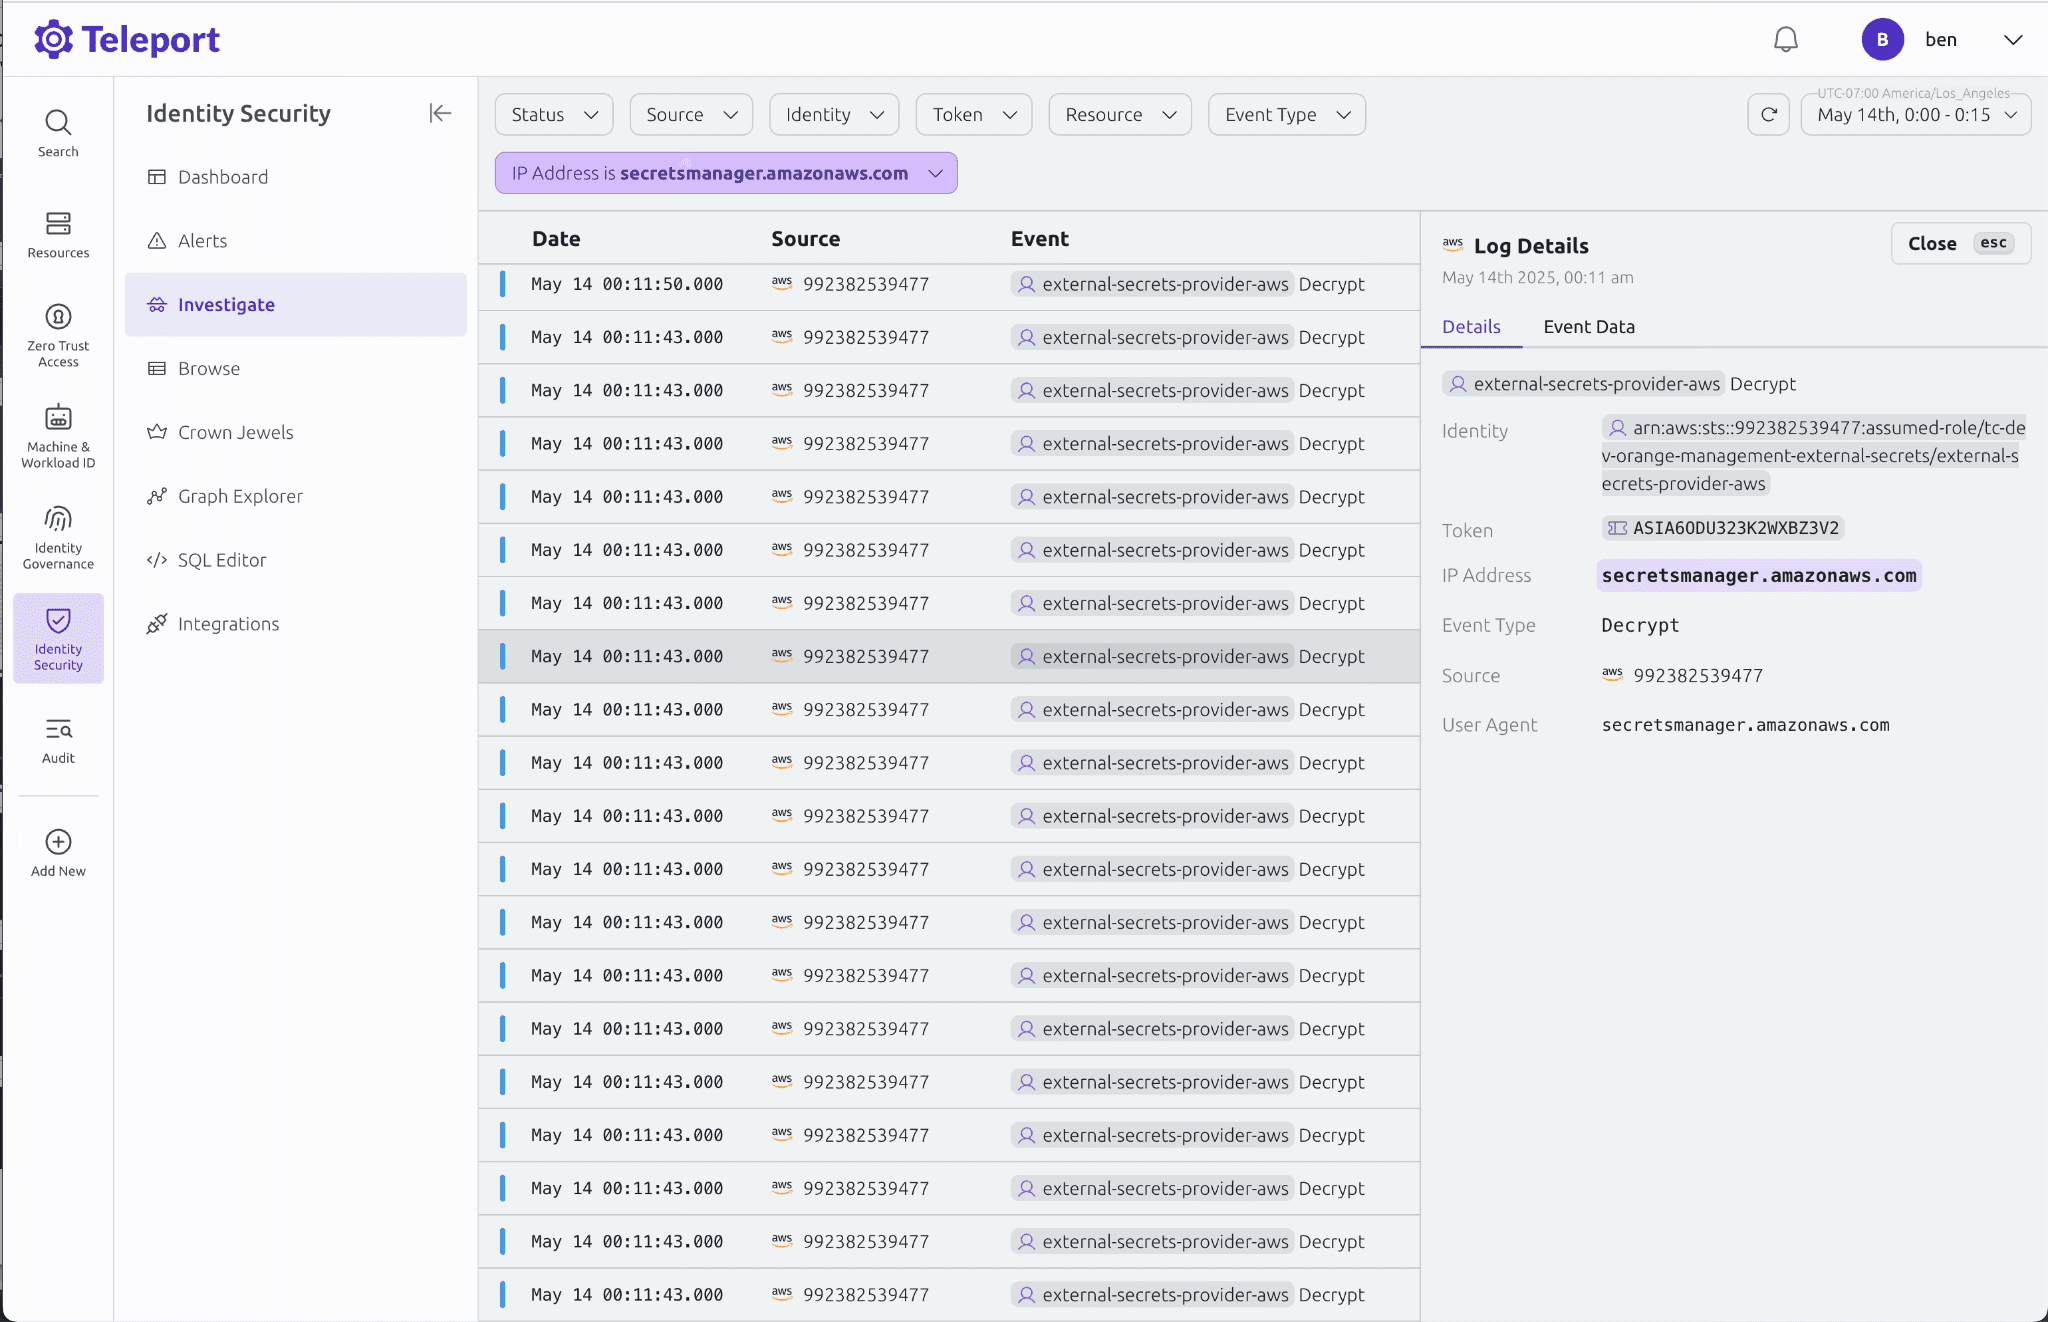Image resolution: width=2048 pixels, height=1322 pixels.
Task: Open Graph Explorer menu item
Action: pyautogui.click(x=240, y=496)
